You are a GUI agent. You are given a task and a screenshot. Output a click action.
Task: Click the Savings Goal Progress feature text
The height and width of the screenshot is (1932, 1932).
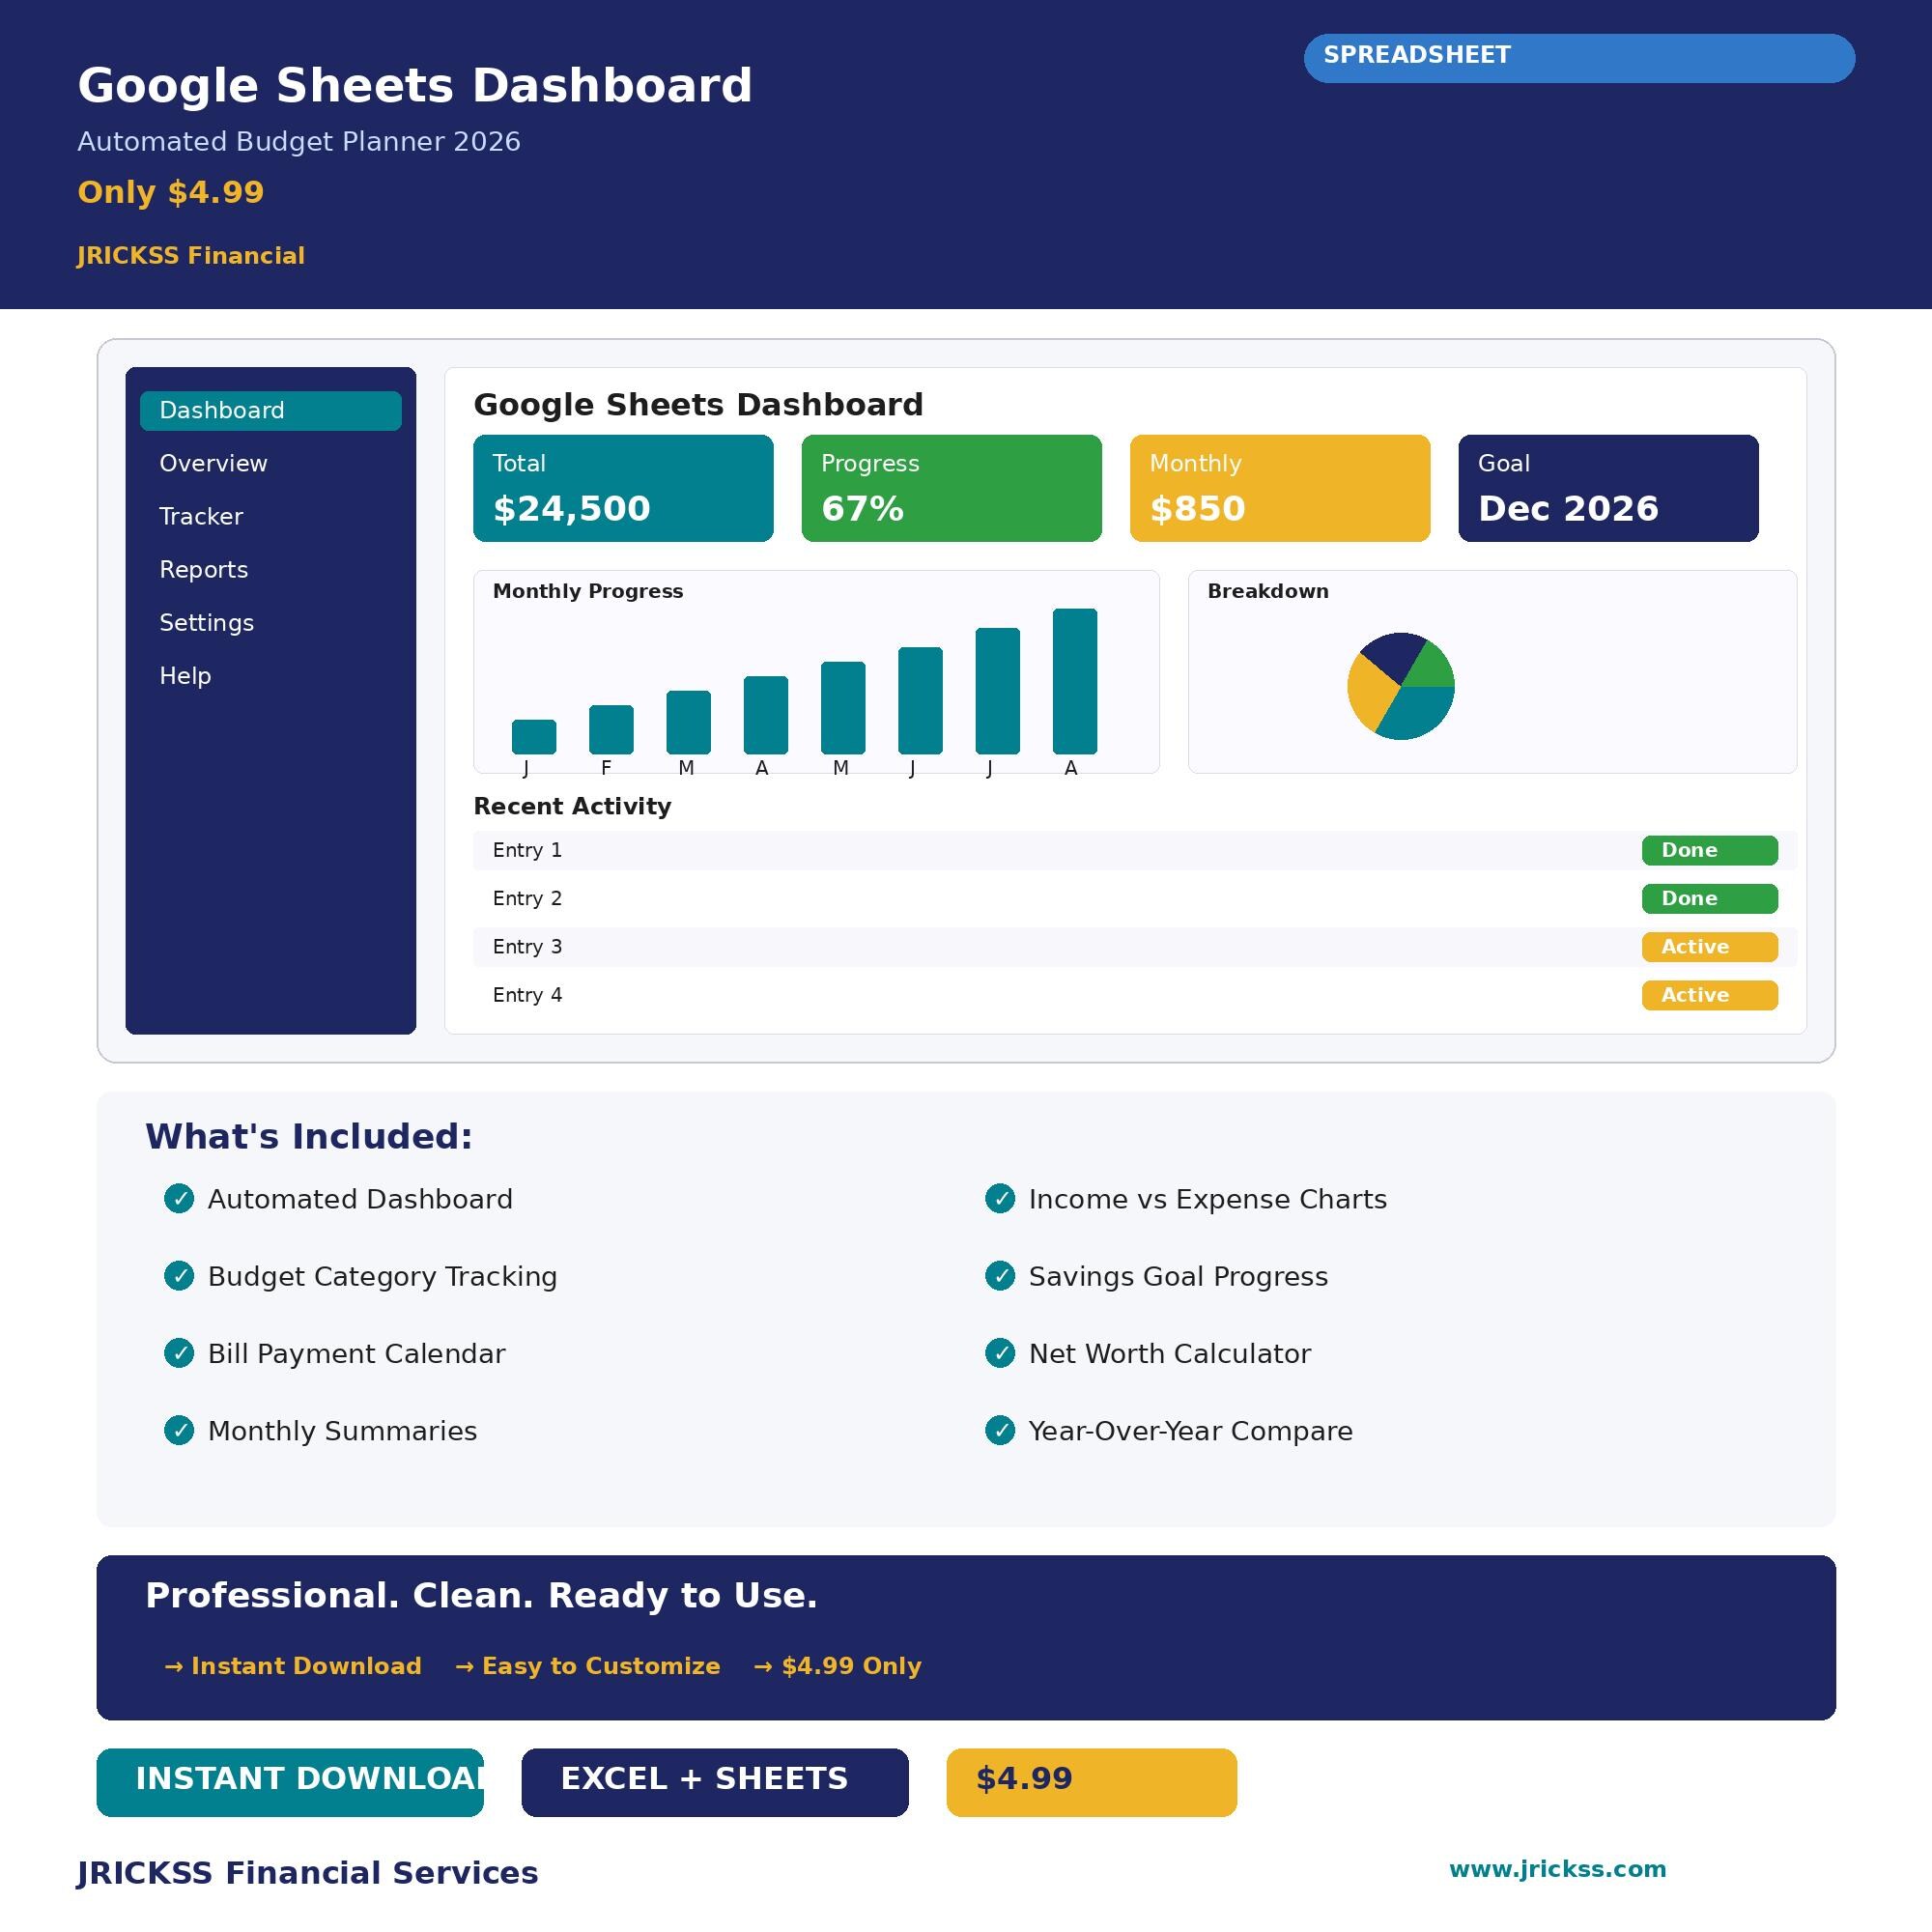[x=1179, y=1277]
